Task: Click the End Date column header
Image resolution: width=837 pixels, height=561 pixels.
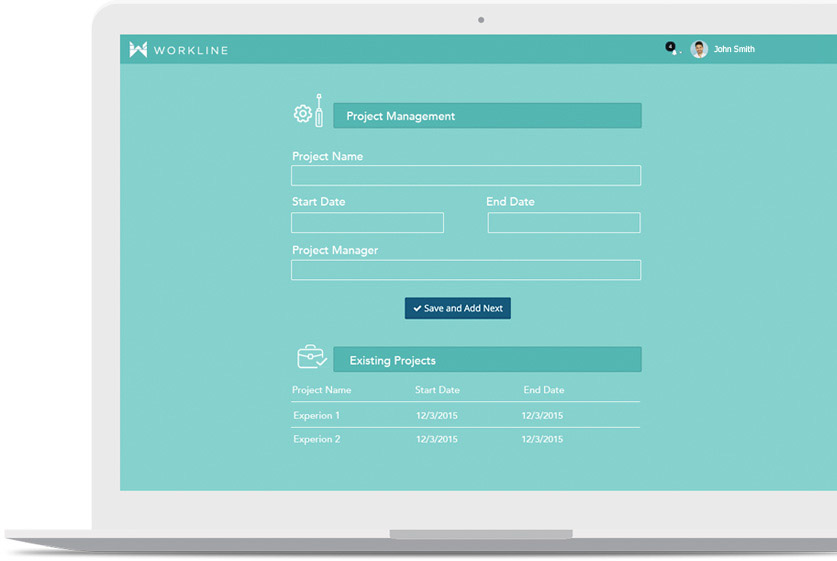Action: click(x=543, y=390)
